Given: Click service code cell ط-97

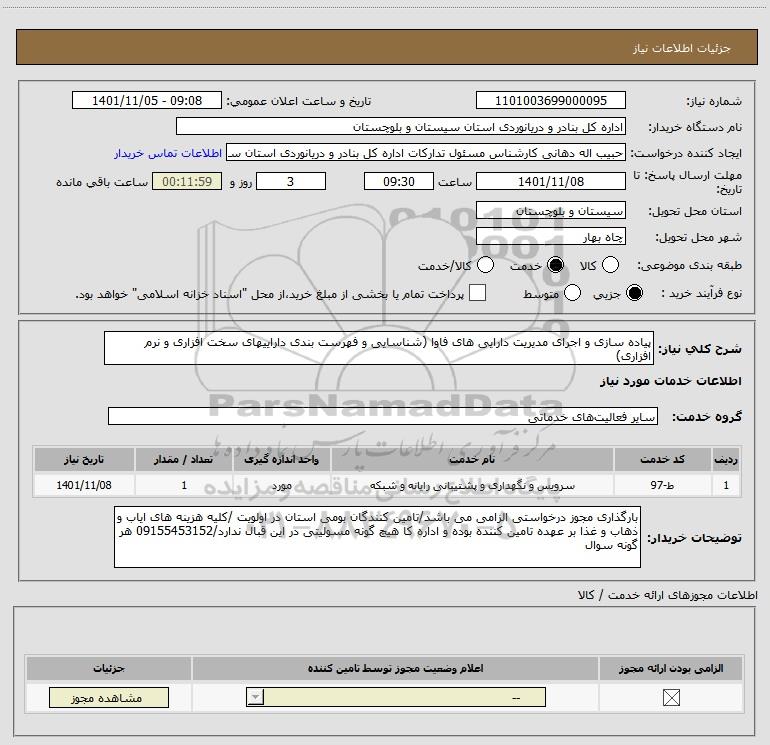Looking at the screenshot, I should pos(662,486).
